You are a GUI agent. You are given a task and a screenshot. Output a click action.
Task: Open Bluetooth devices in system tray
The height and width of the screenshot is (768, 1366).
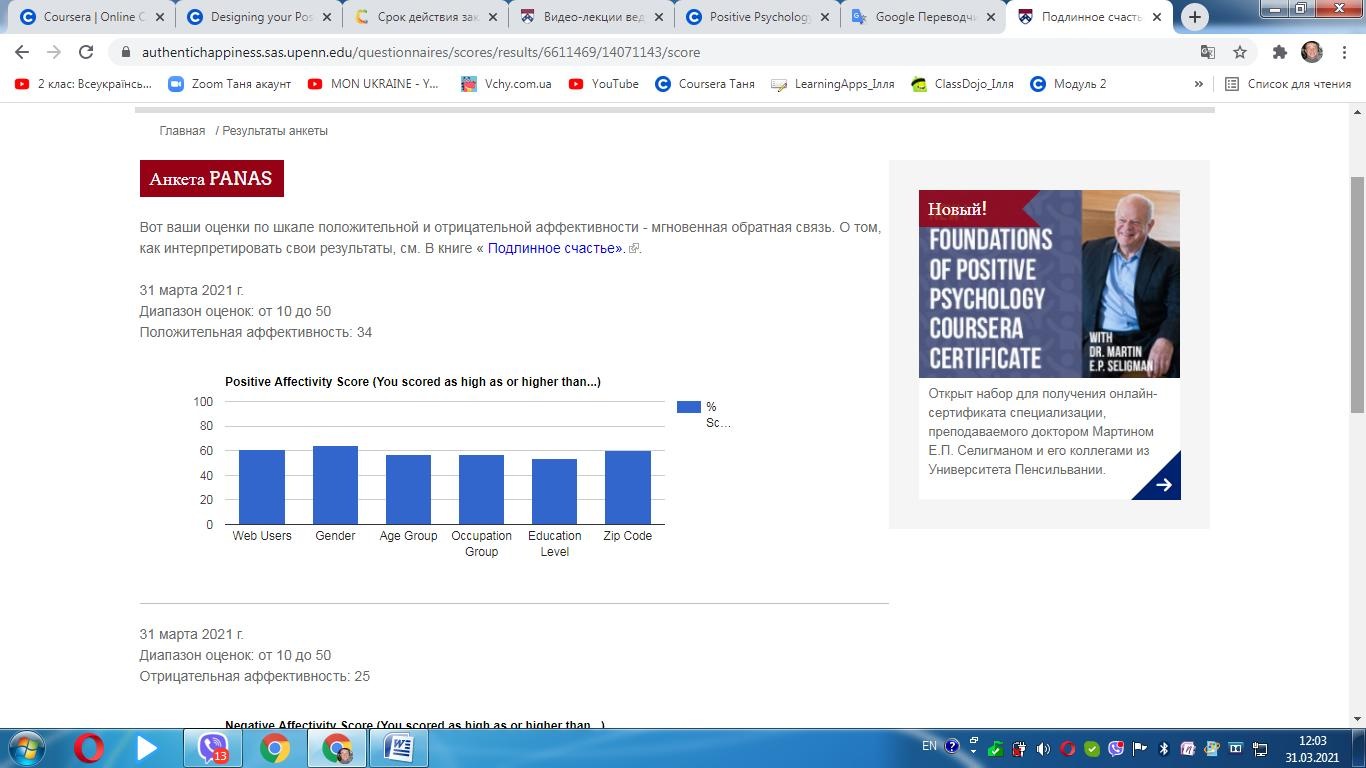tap(1163, 748)
